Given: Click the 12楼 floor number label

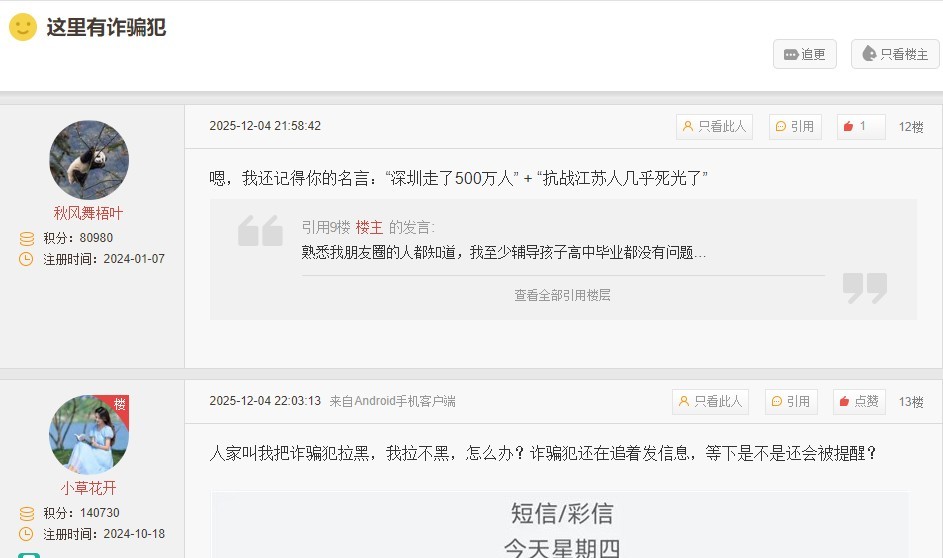Looking at the screenshot, I should pos(910,126).
